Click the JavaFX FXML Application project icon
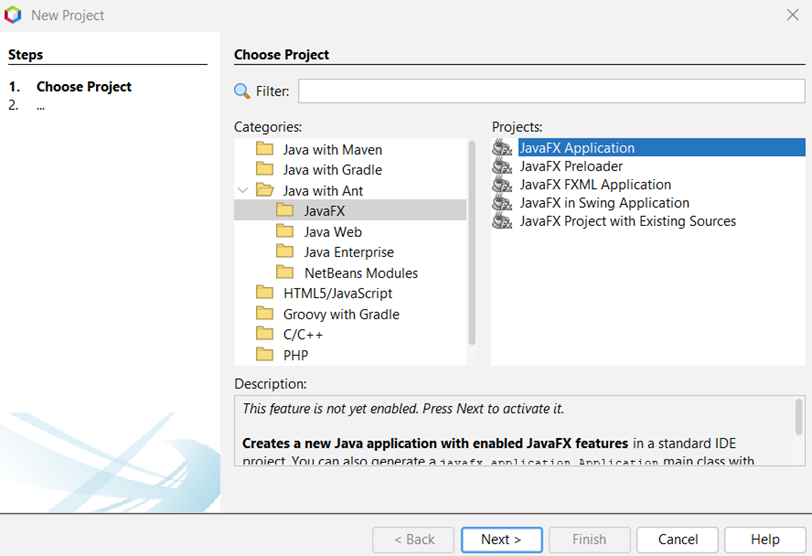The image size is (812, 556). click(502, 184)
